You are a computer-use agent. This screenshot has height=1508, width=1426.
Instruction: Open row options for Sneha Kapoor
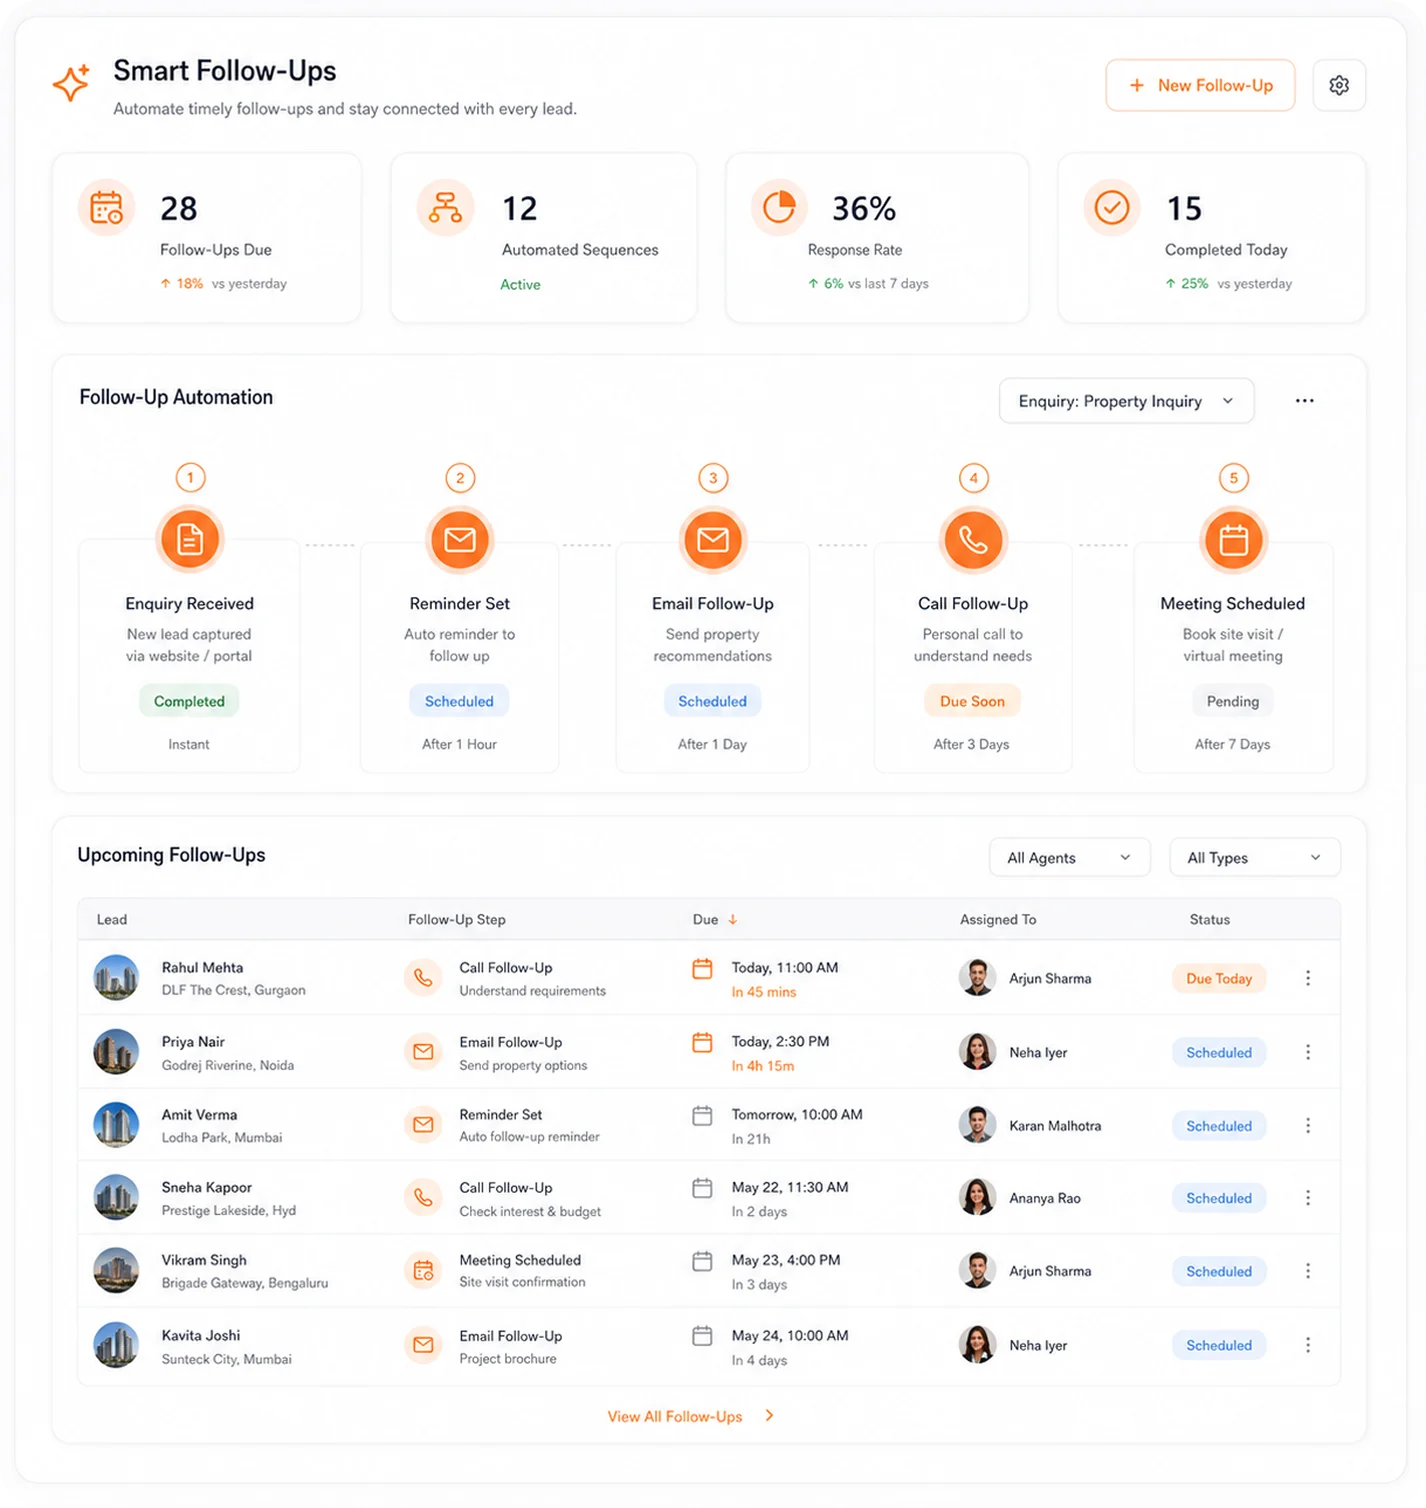(1308, 1198)
